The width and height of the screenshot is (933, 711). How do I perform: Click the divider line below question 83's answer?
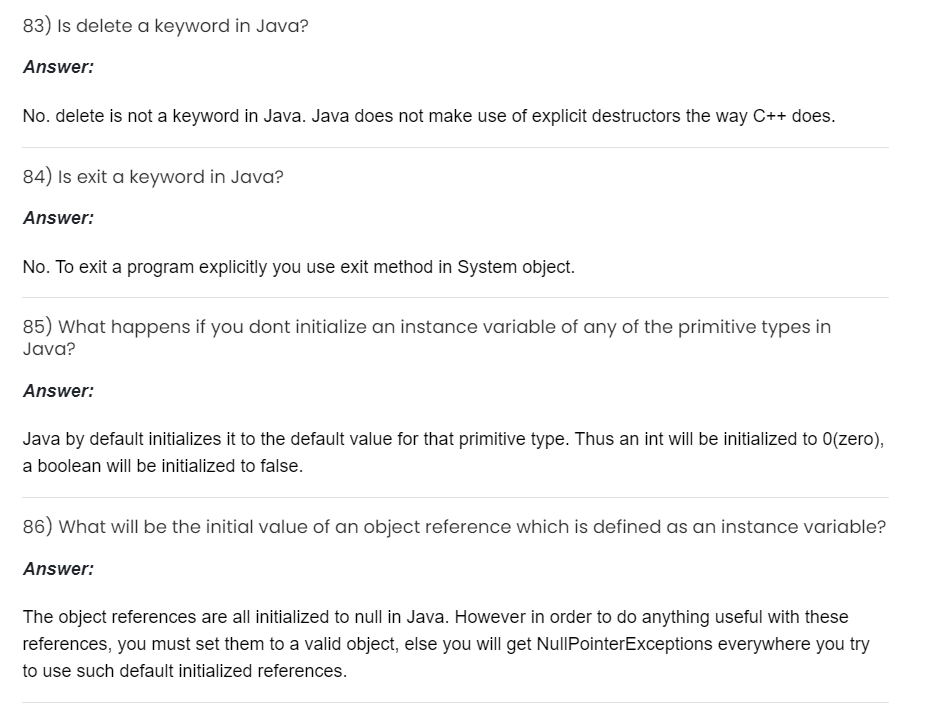(x=455, y=148)
